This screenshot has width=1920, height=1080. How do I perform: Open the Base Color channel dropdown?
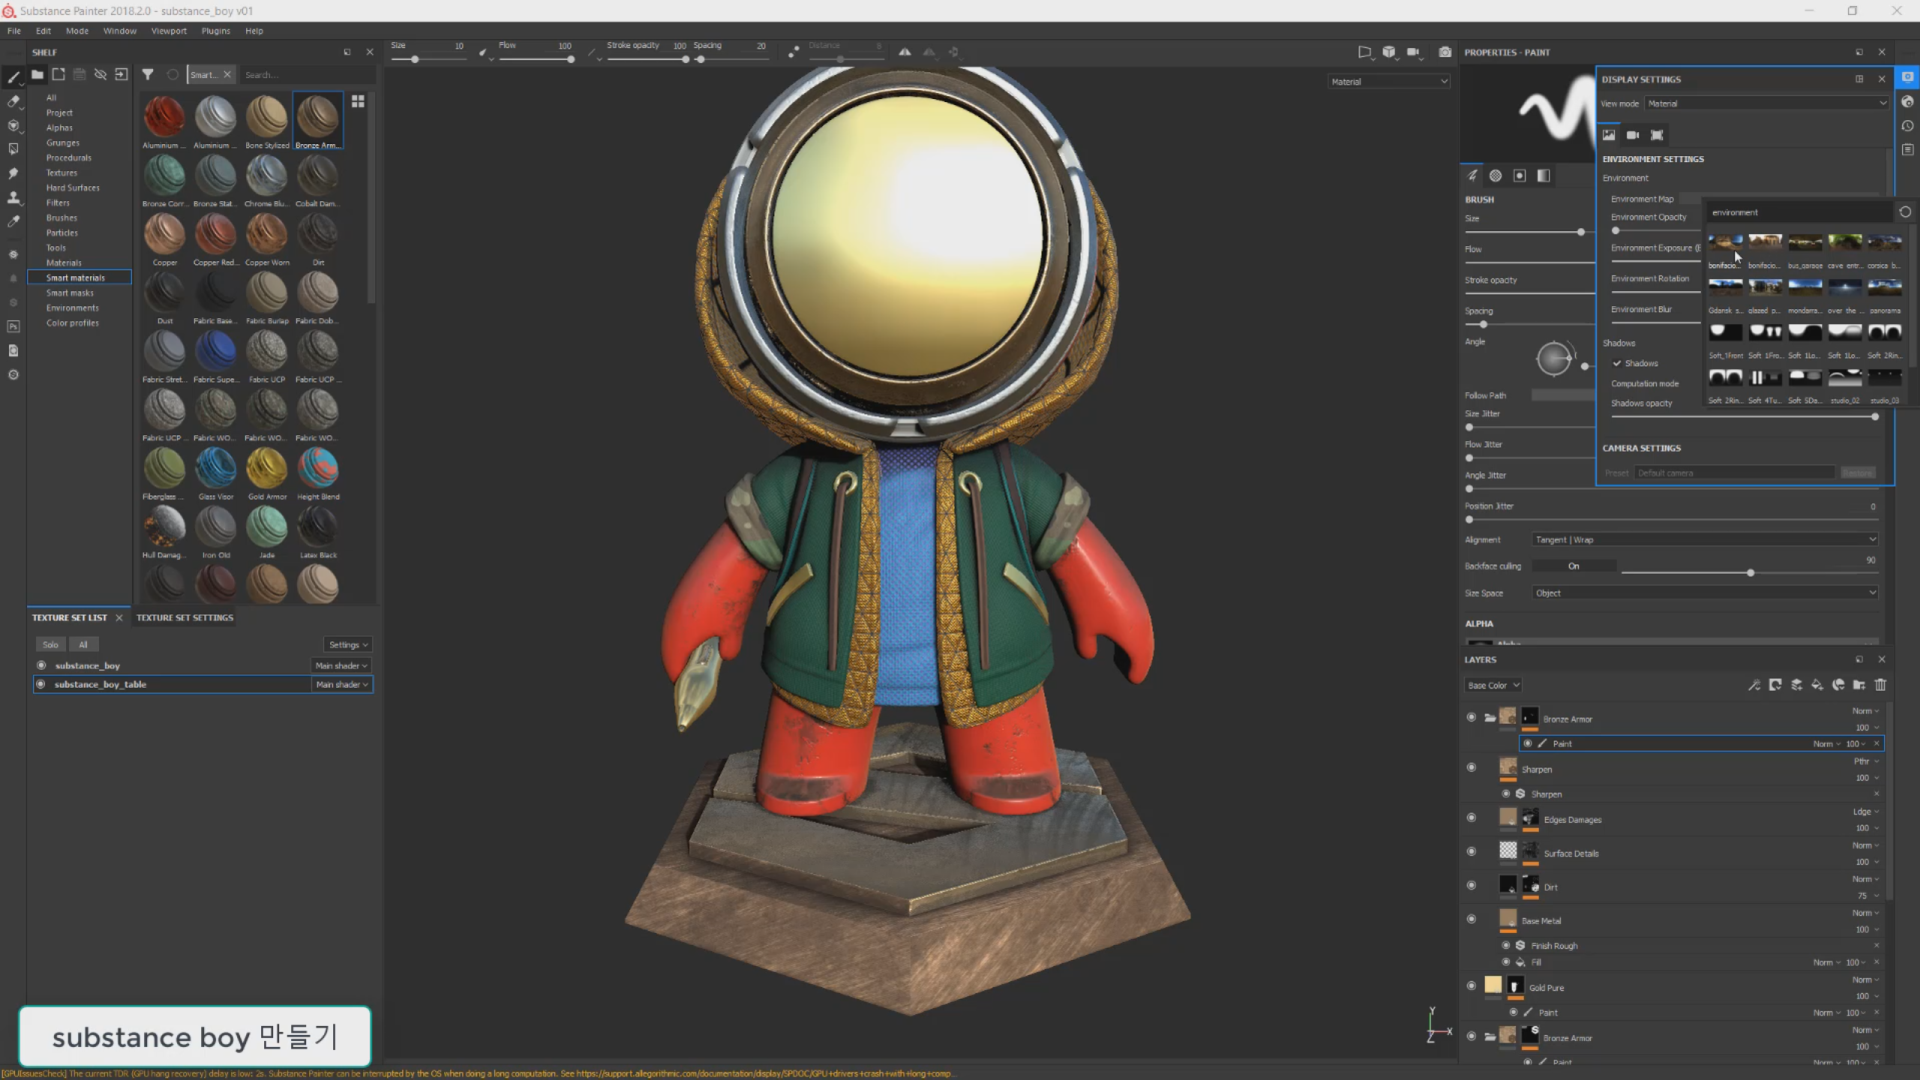tap(1493, 685)
